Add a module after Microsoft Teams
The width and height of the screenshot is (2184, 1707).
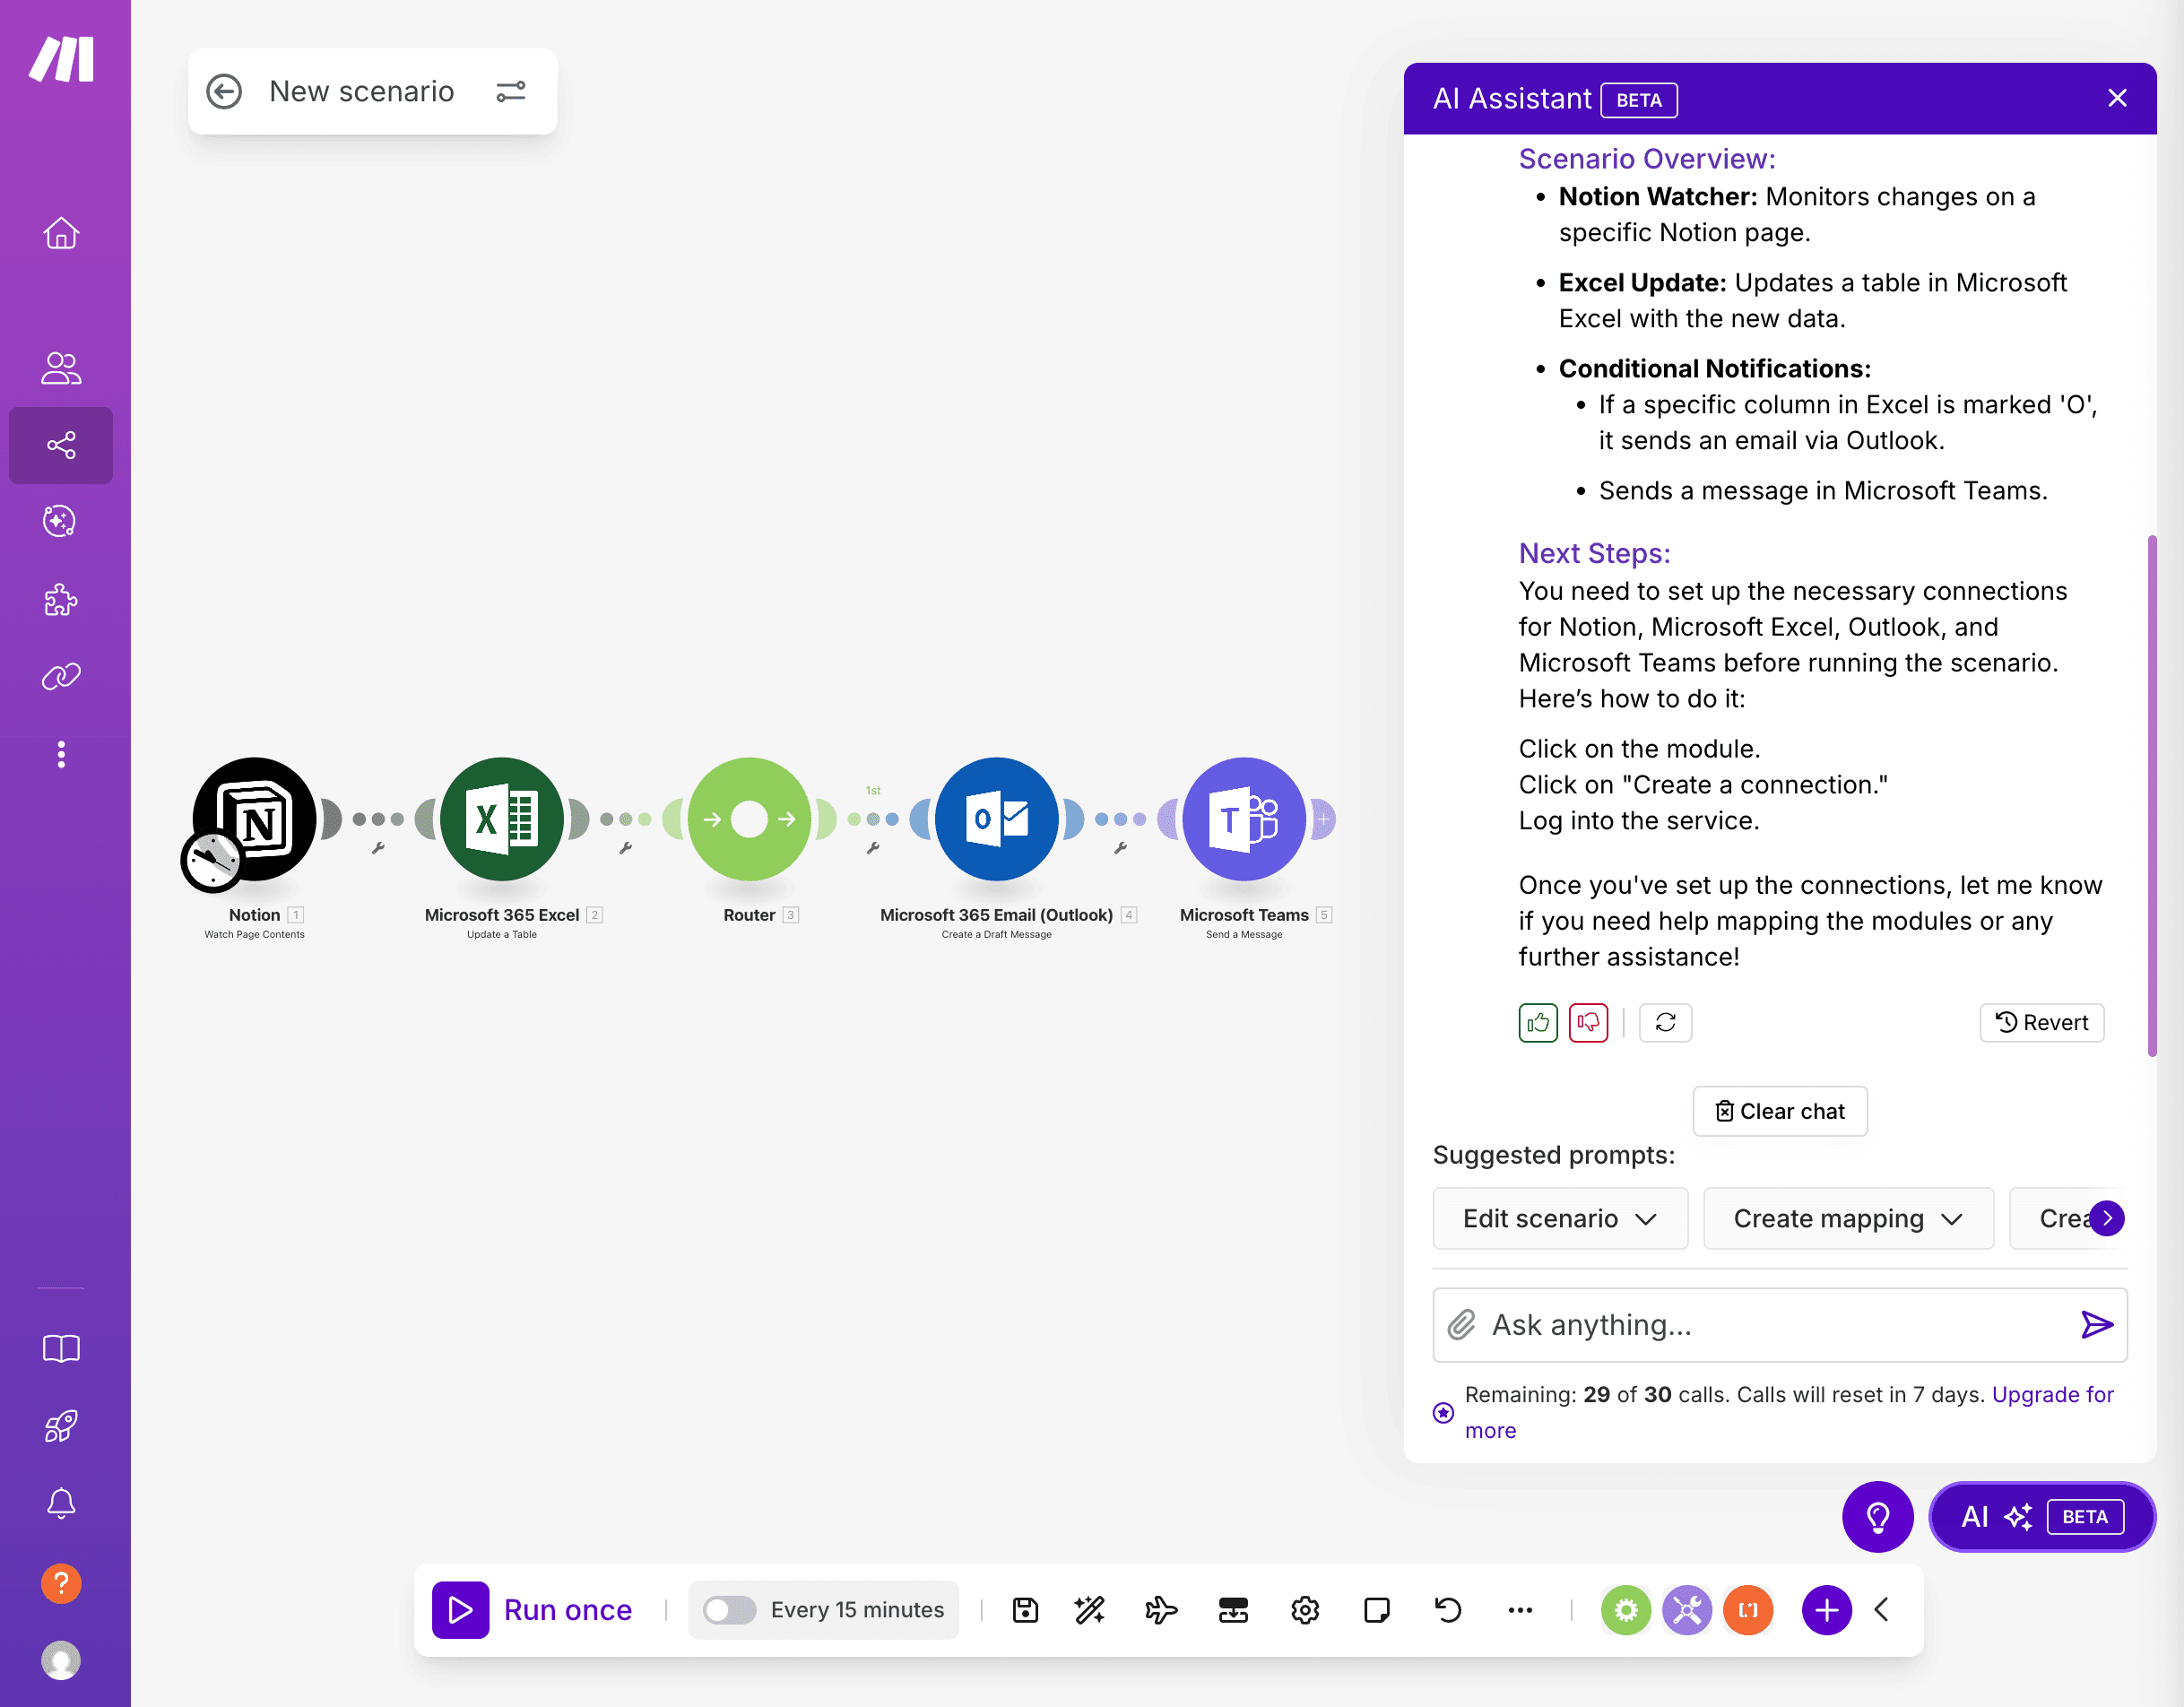(1323, 819)
